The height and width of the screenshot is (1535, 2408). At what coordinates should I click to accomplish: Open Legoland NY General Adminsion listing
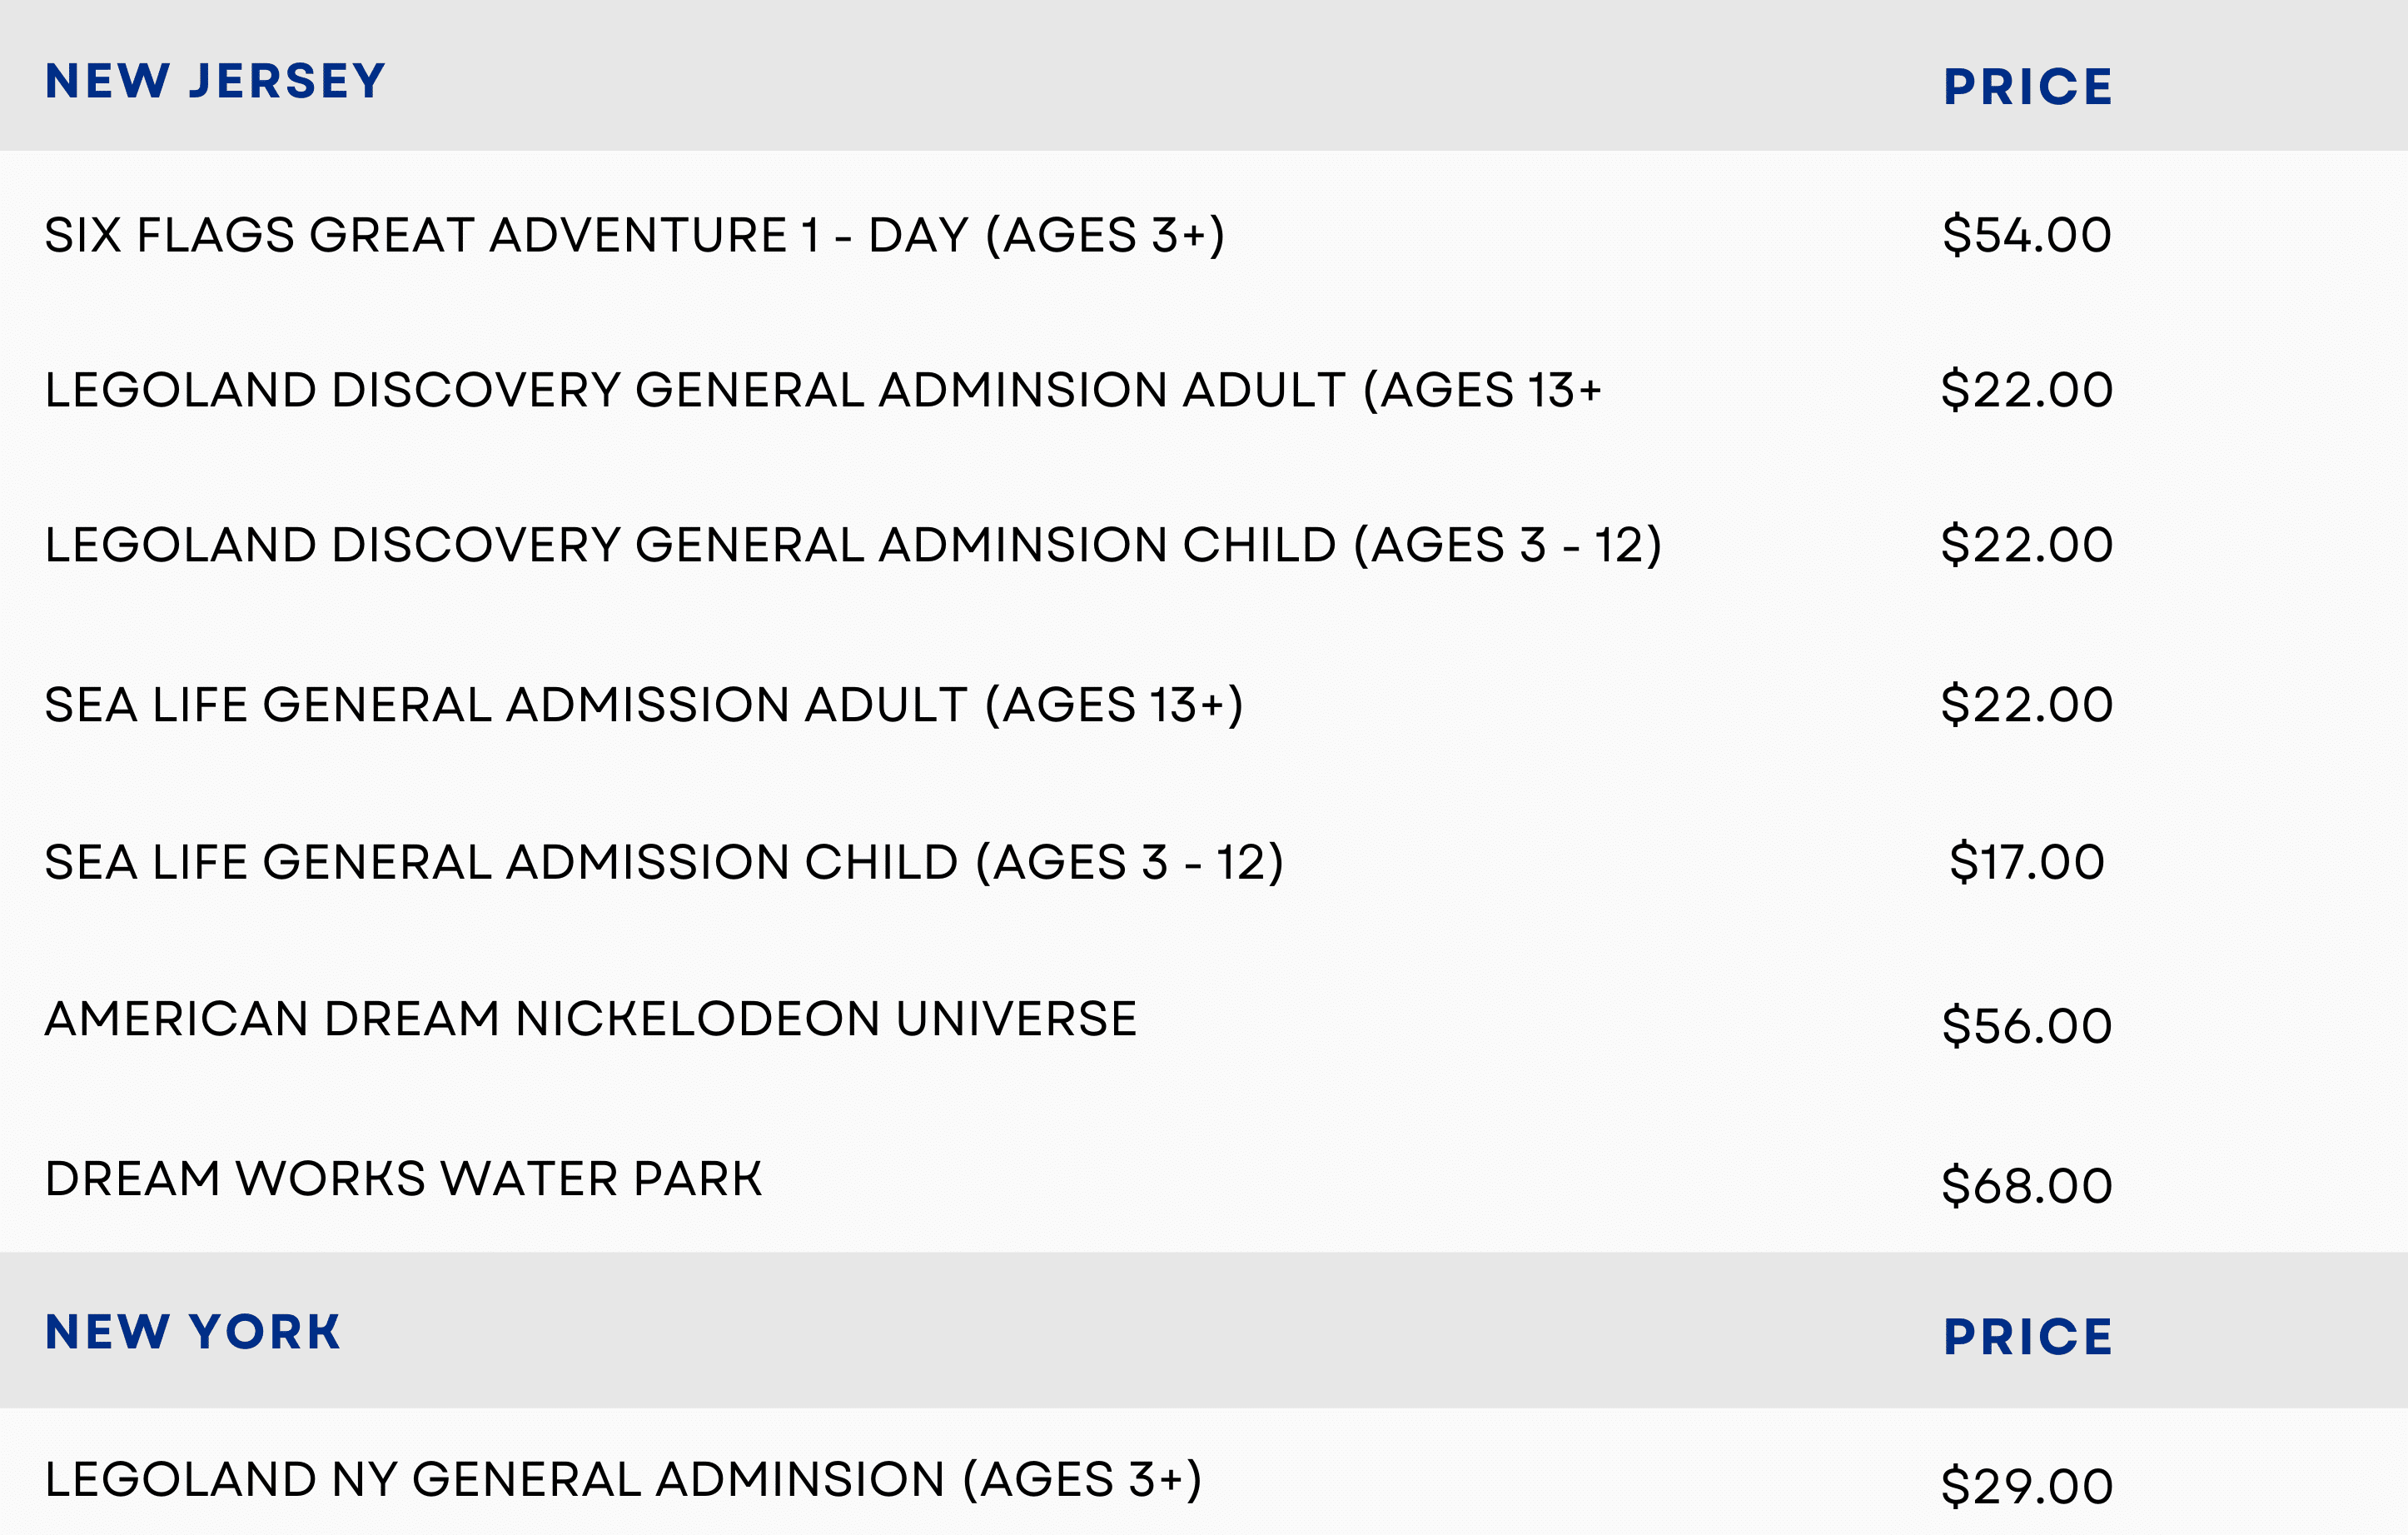tap(622, 1480)
